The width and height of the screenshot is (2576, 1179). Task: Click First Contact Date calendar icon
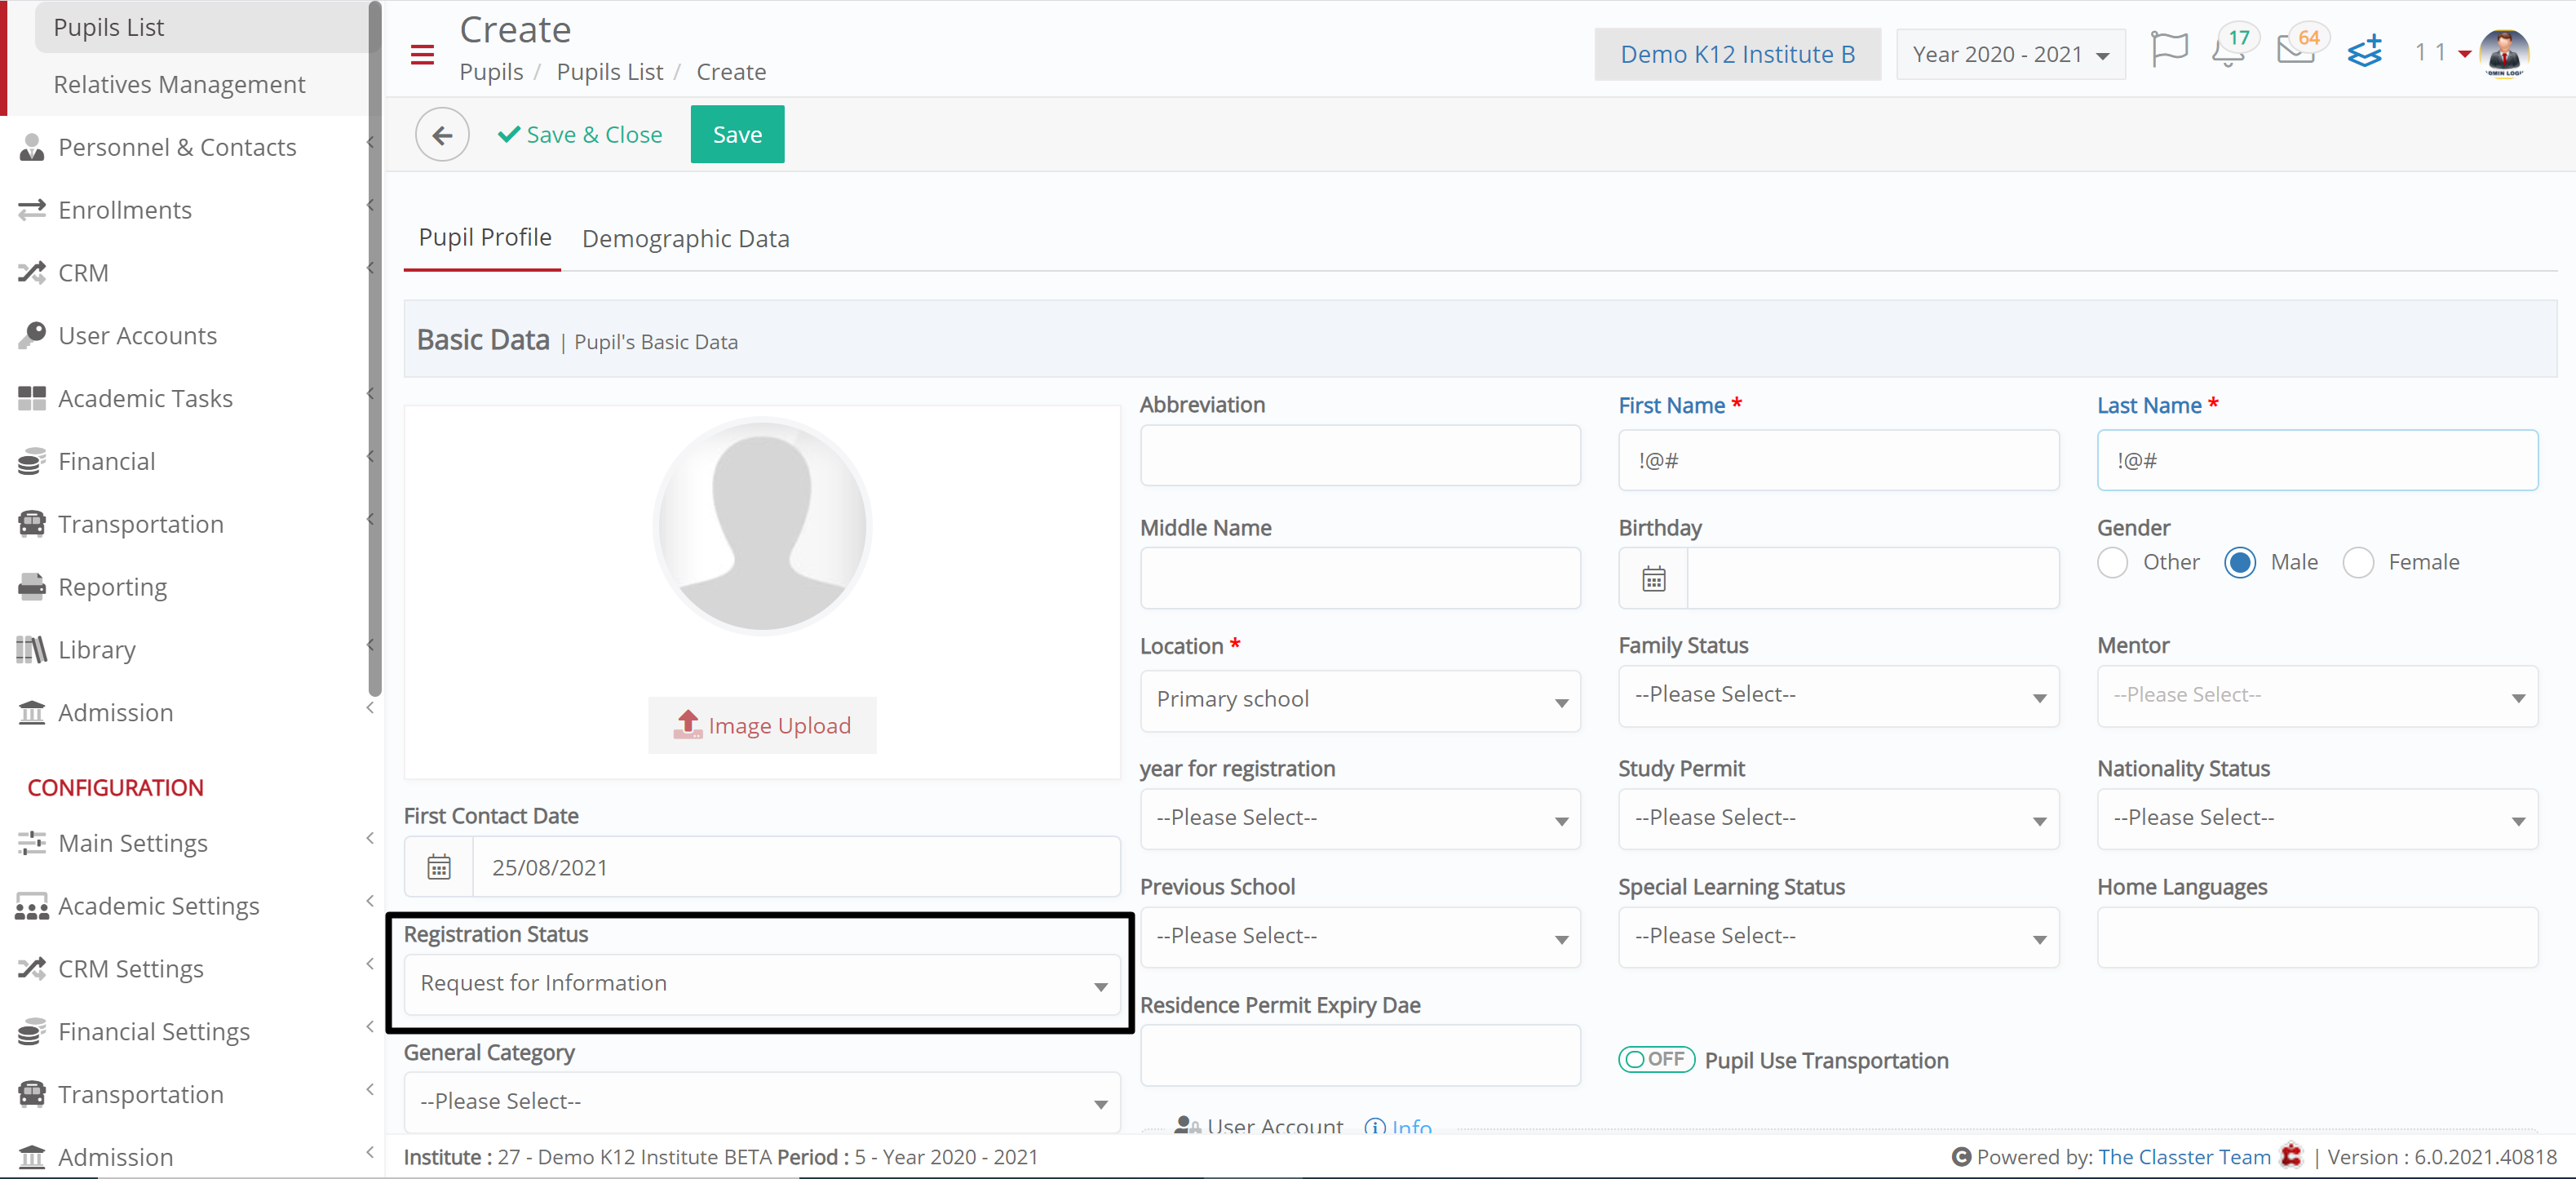pyautogui.click(x=439, y=867)
